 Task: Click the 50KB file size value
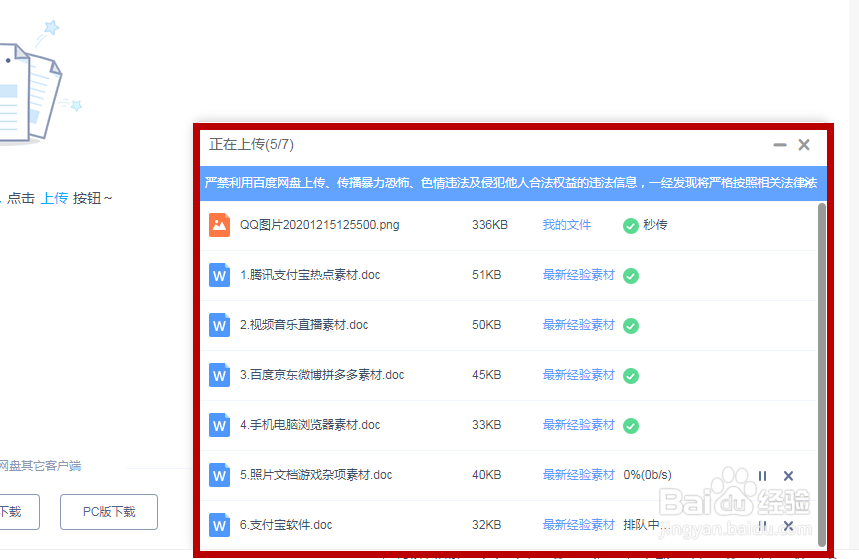point(486,324)
